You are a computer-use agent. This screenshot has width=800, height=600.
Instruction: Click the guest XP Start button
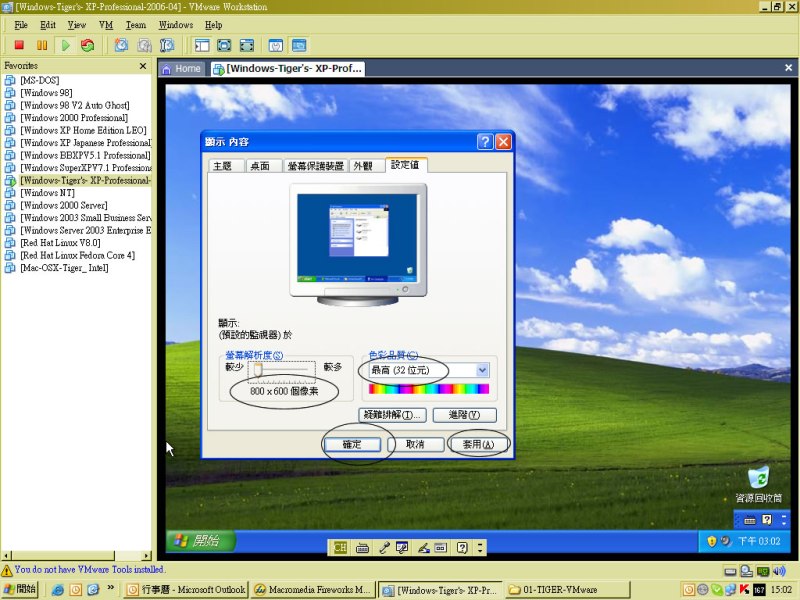[201, 541]
